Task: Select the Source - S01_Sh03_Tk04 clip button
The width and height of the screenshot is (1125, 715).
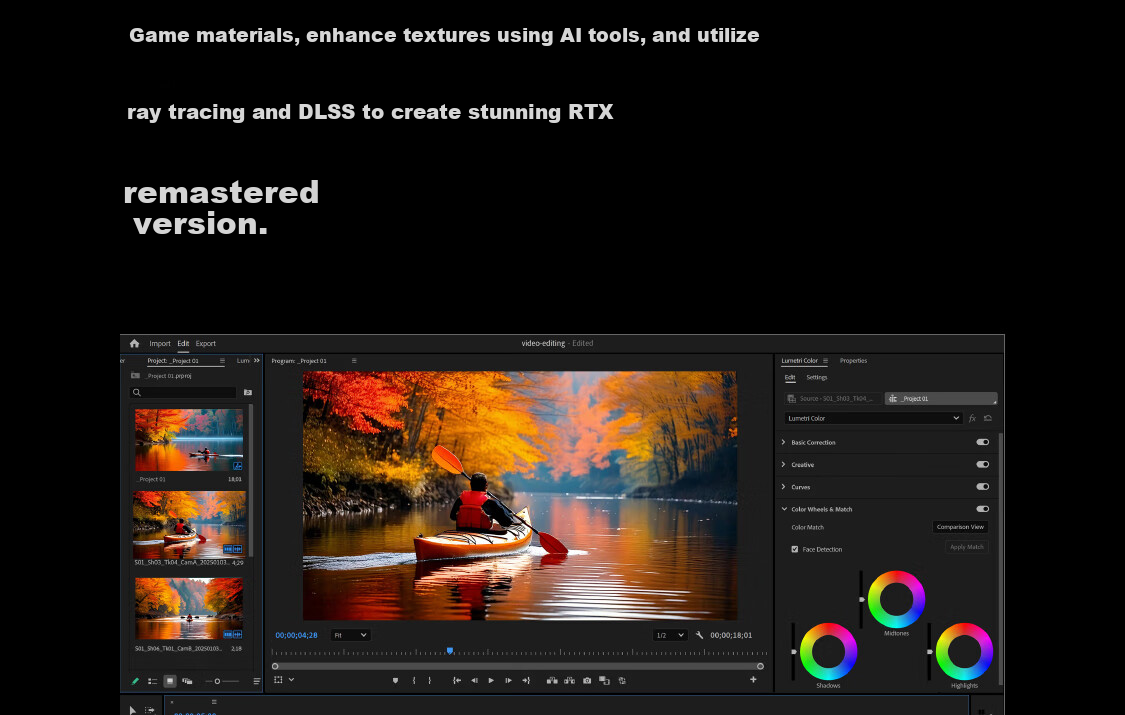Action: [832, 399]
